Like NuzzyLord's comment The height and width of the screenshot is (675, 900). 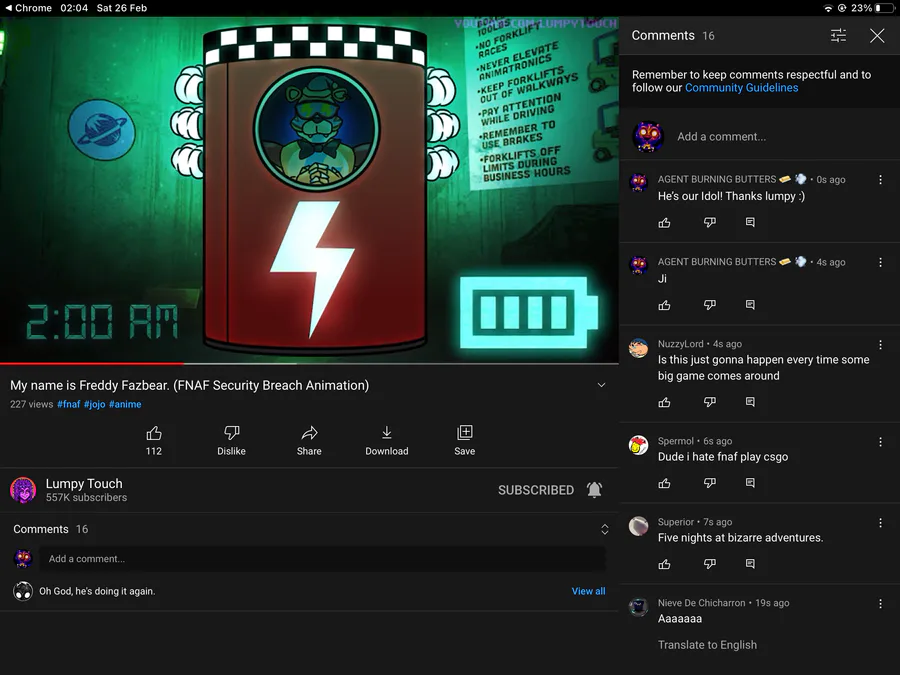click(x=665, y=402)
